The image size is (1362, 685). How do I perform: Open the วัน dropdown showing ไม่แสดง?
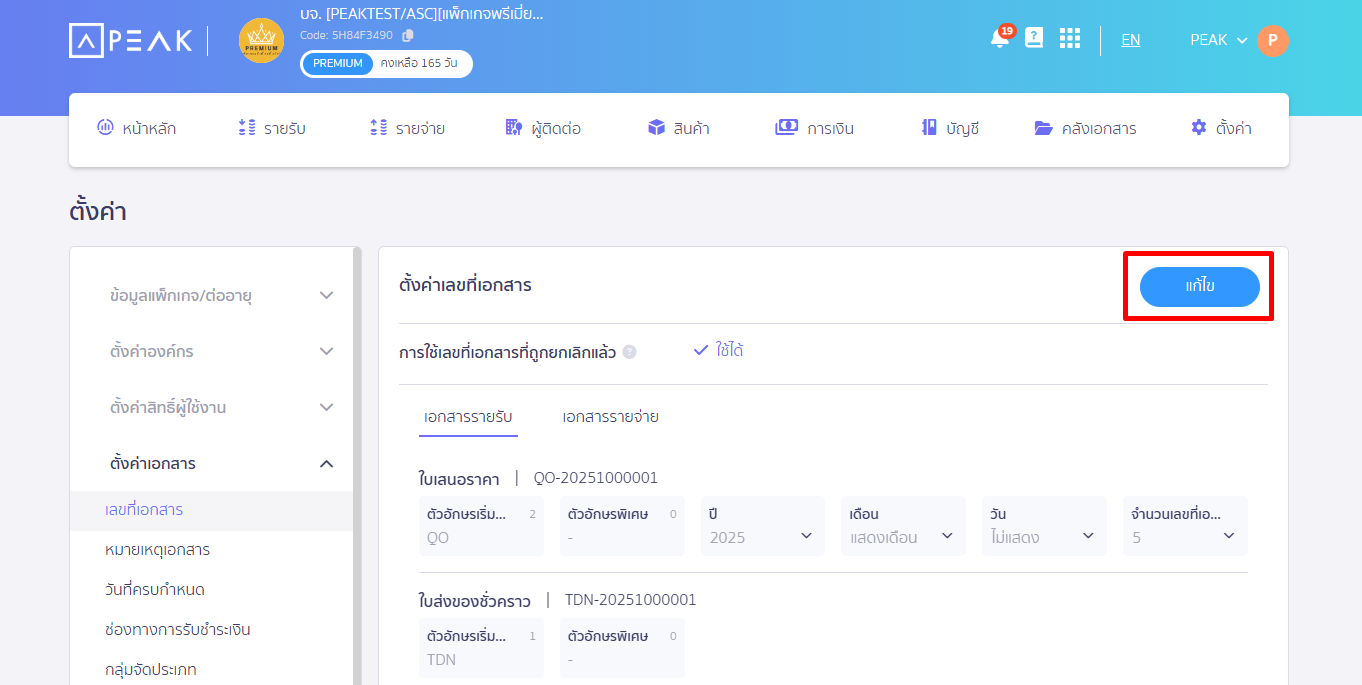coord(1043,536)
